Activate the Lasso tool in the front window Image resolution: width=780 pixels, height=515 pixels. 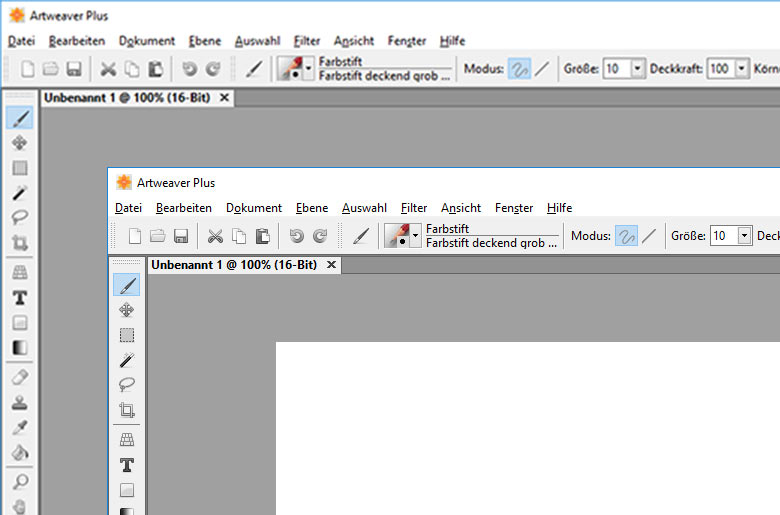tap(127, 385)
